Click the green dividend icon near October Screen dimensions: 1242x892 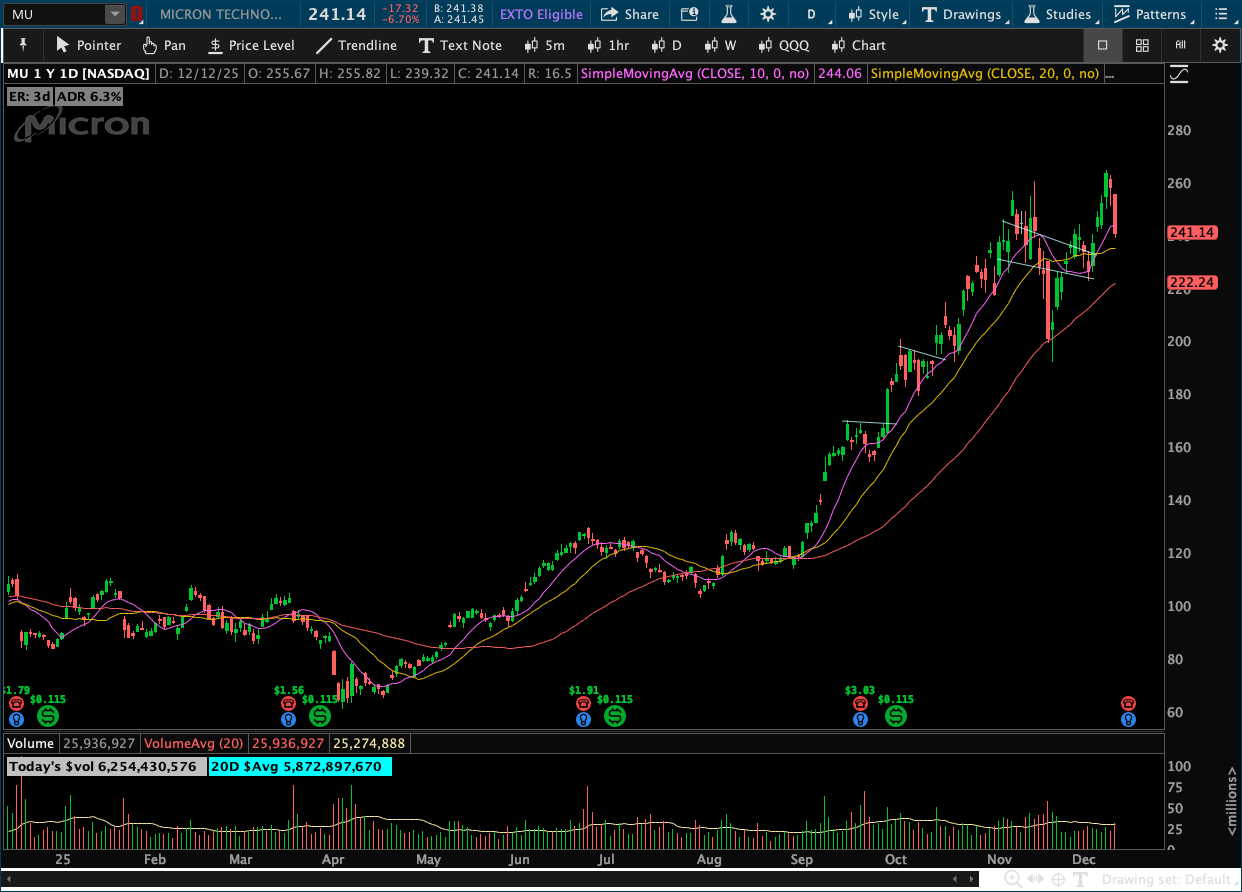click(896, 716)
